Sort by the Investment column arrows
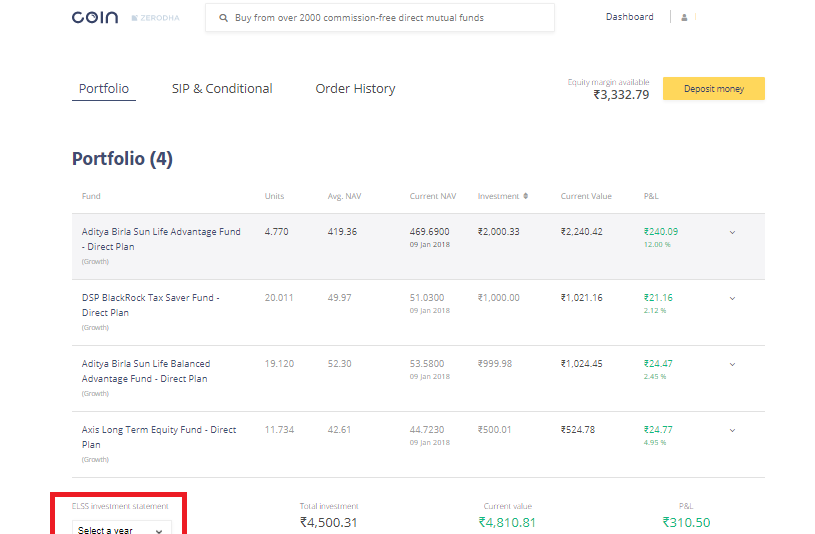This screenshot has height=534, width=815. click(525, 196)
